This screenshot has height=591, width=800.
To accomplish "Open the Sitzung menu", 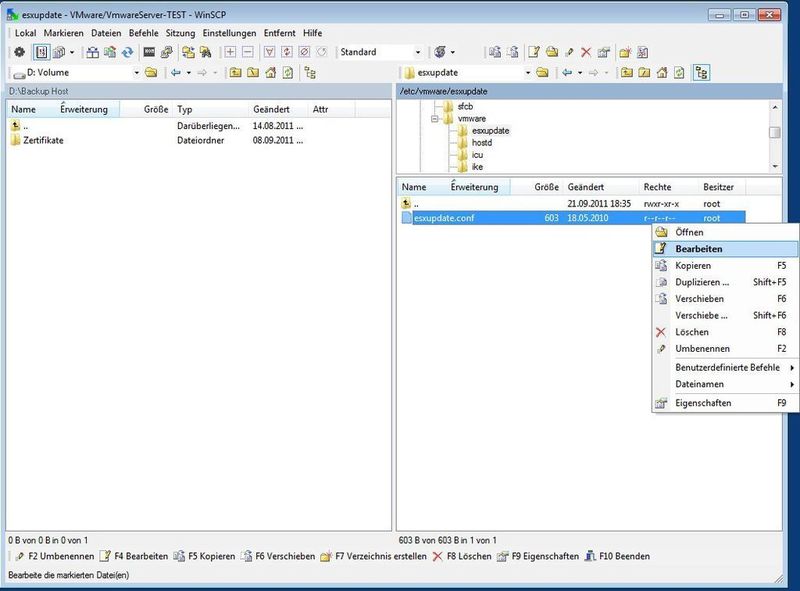I will pyautogui.click(x=180, y=33).
